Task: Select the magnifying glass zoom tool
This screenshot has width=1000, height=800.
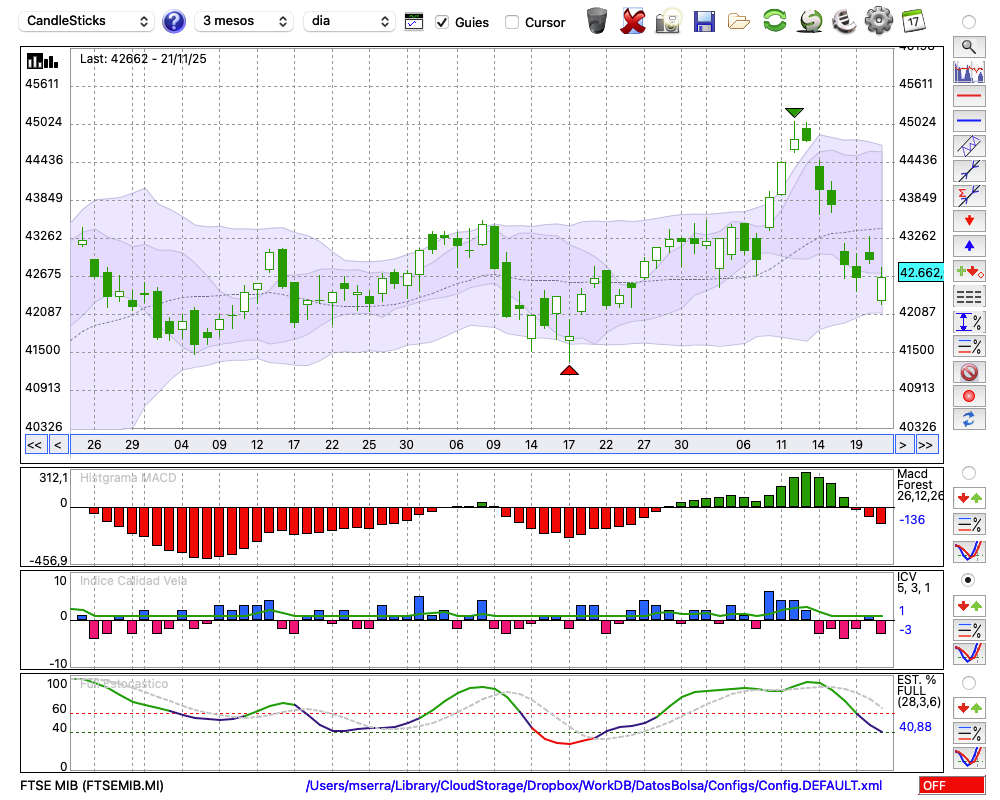Action: point(968,46)
